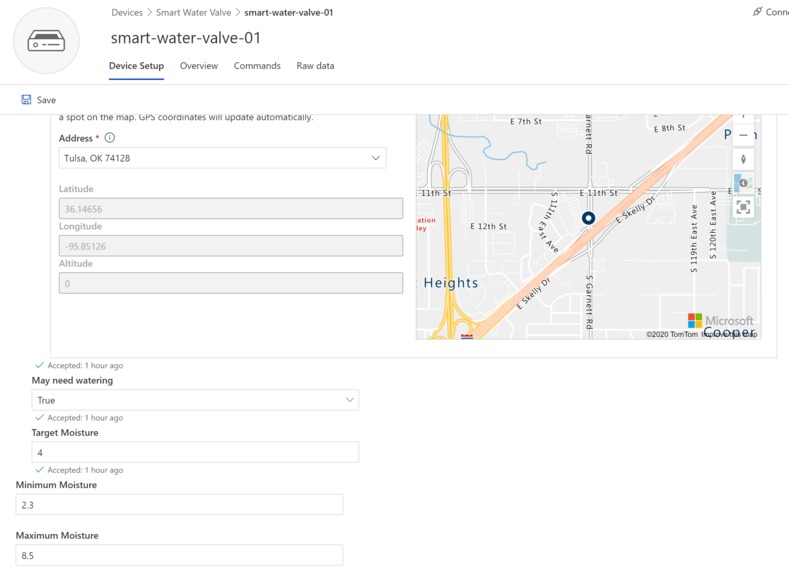Viewport: 789px width, 573px height.
Task: Click the 'Altitude' field label
Action: click(75, 263)
